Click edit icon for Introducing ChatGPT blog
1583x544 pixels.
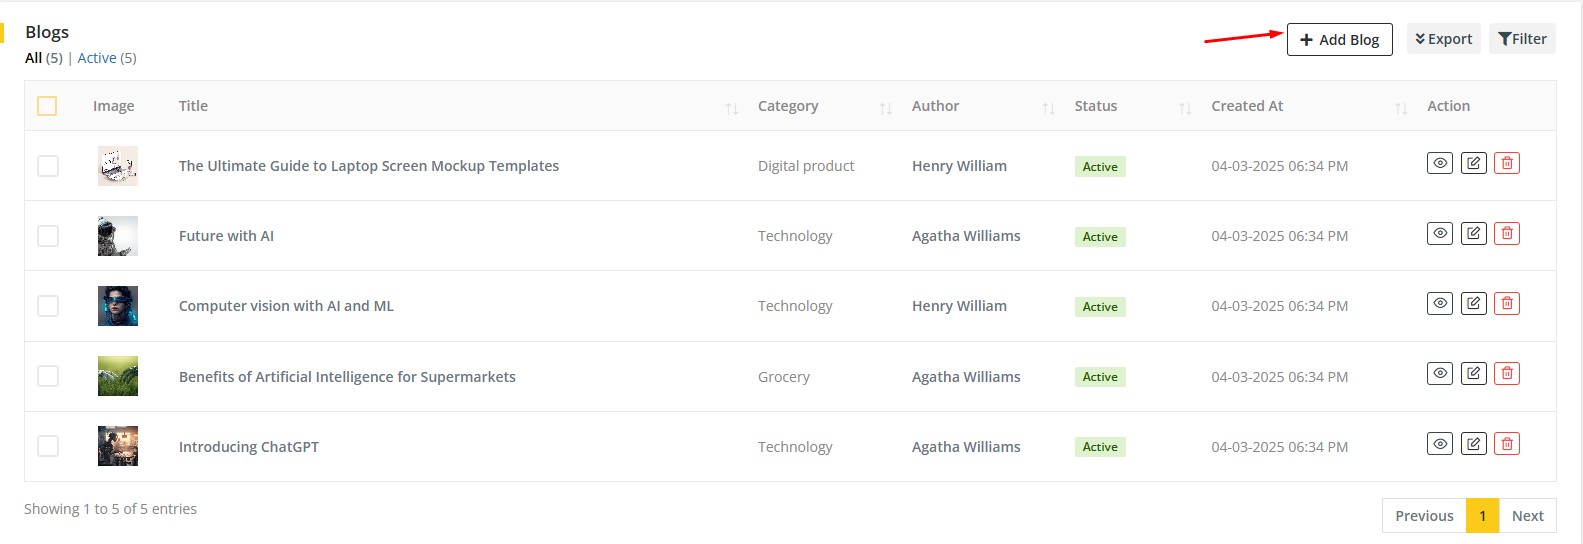pos(1473,444)
